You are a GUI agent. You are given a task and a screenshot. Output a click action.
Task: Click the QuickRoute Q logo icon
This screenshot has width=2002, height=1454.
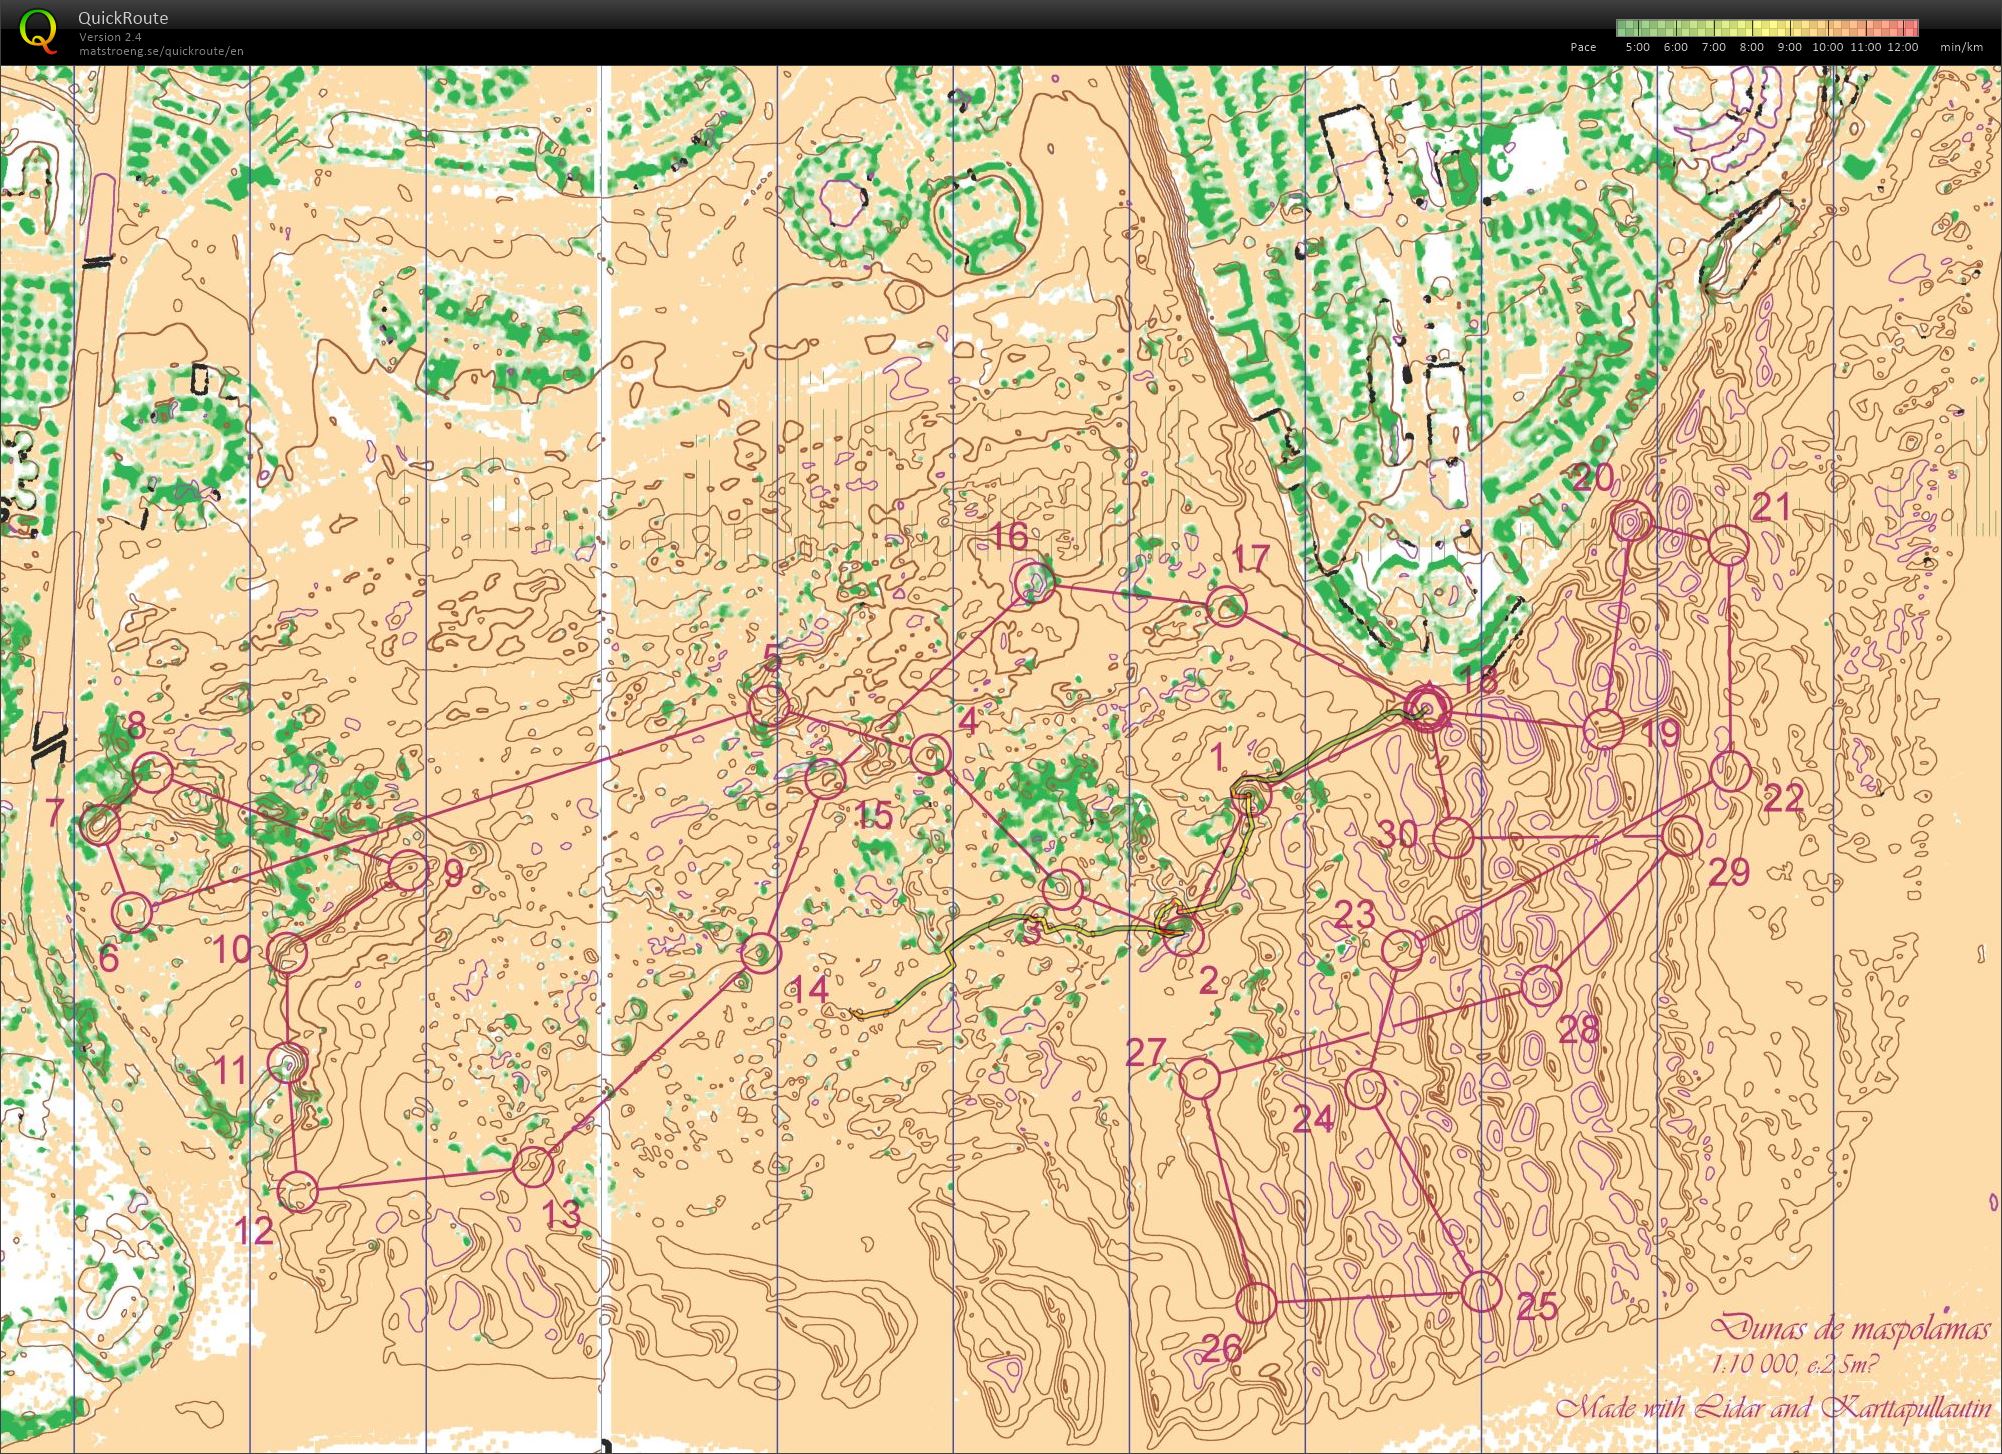38,30
